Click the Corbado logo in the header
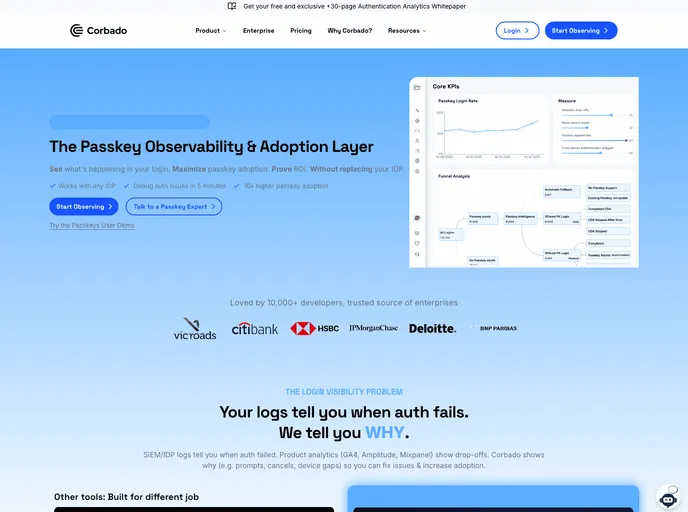 pyautogui.click(x=97, y=31)
